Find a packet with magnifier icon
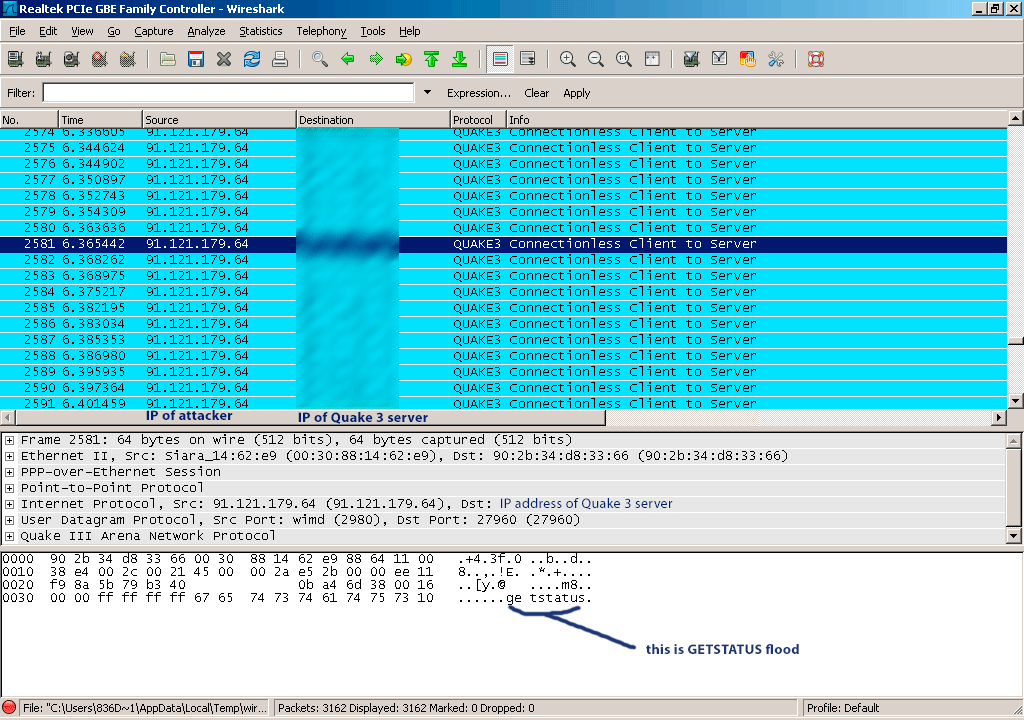This screenshot has width=1024, height=720. [x=320, y=59]
